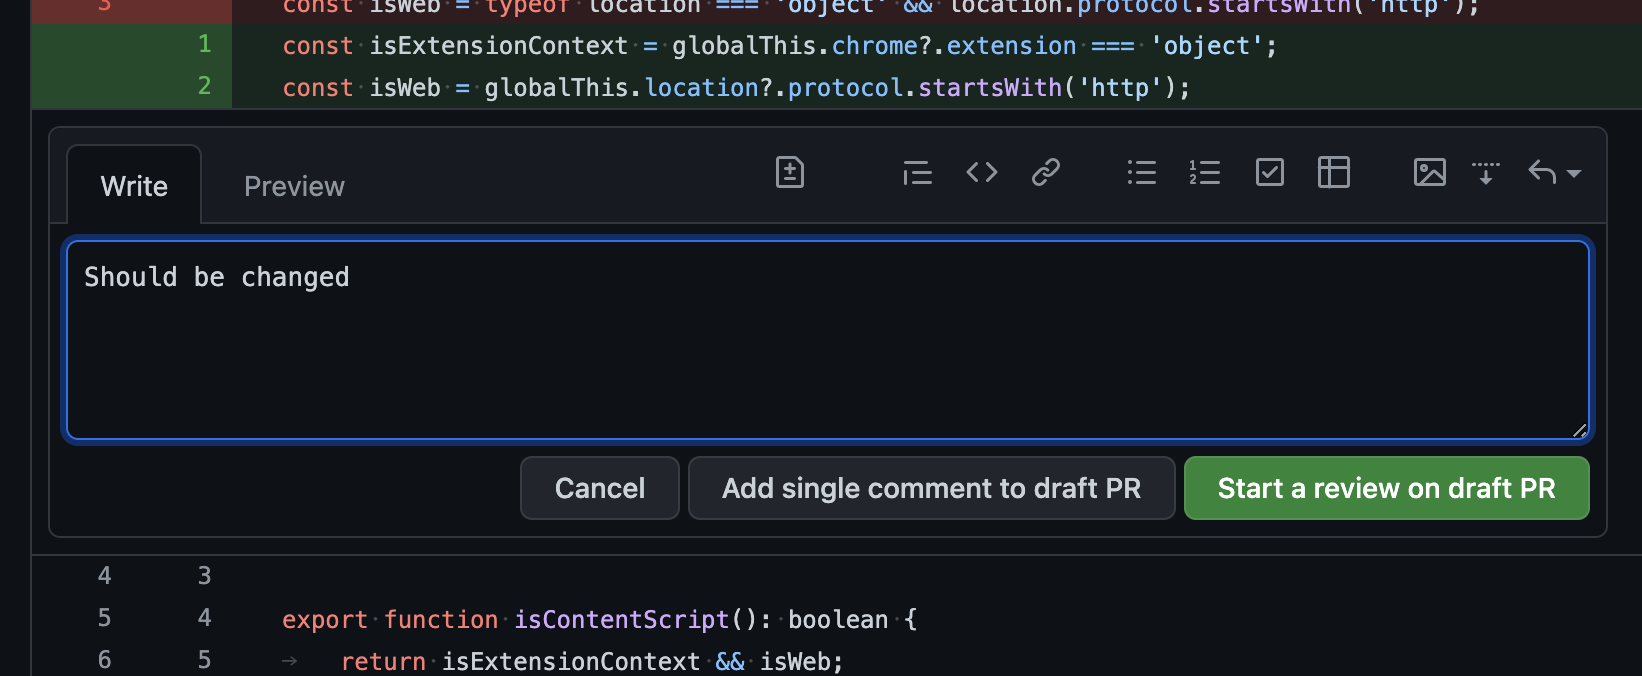This screenshot has height=676, width=1642.
Task: Click the isExtensionContext declaration line
Action: 780,46
